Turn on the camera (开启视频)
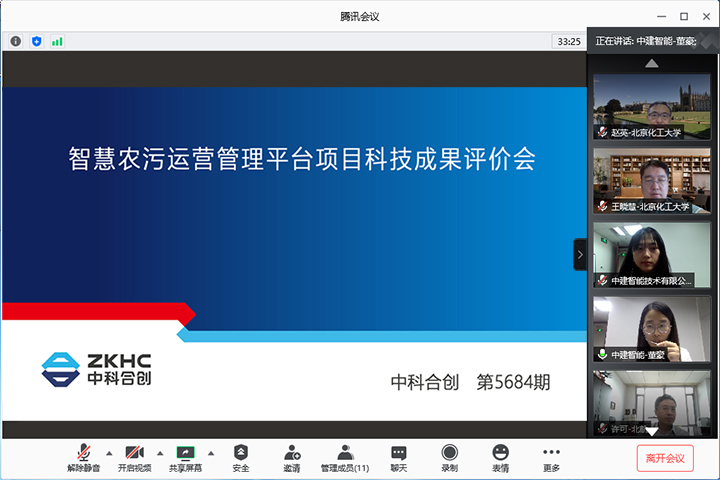720x480 pixels. tap(134, 453)
